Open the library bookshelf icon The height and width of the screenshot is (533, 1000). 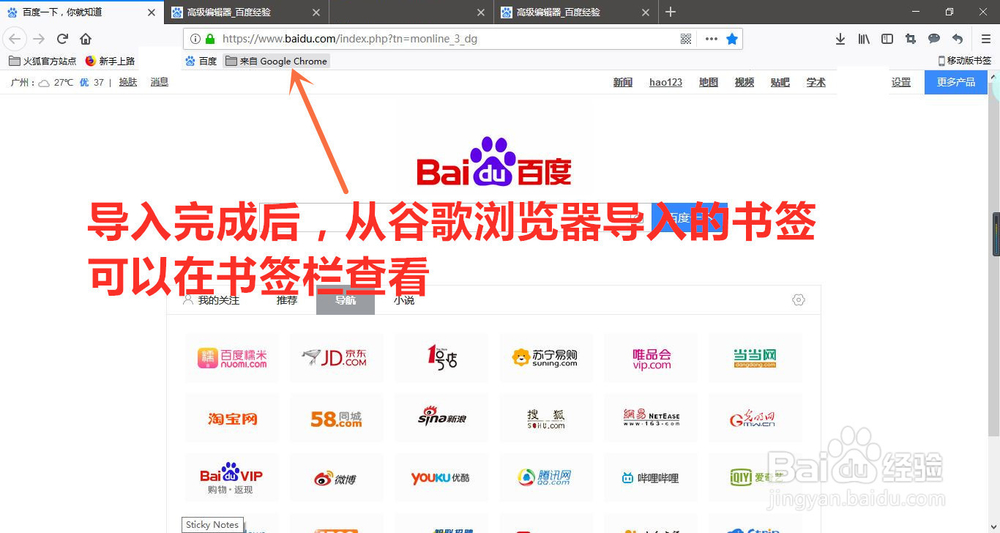864,39
